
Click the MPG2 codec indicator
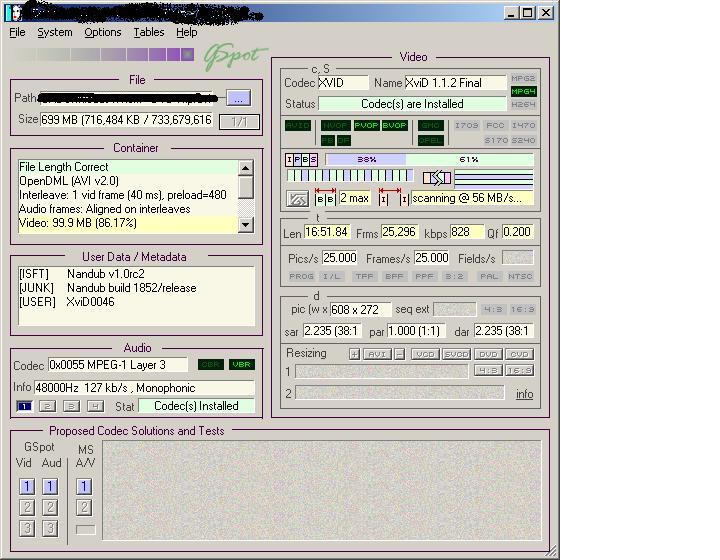click(x=523, y=78)
